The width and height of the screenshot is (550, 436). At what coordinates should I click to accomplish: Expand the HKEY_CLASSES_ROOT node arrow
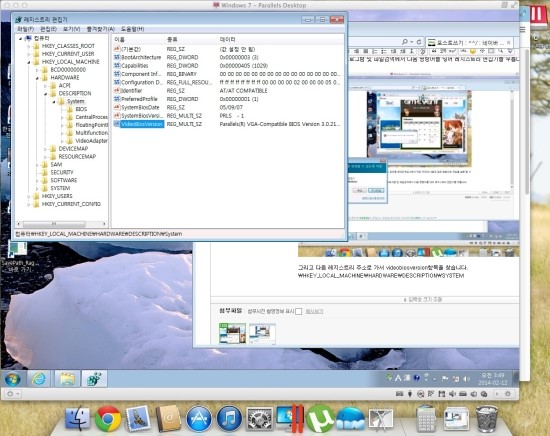coord(29,46)
